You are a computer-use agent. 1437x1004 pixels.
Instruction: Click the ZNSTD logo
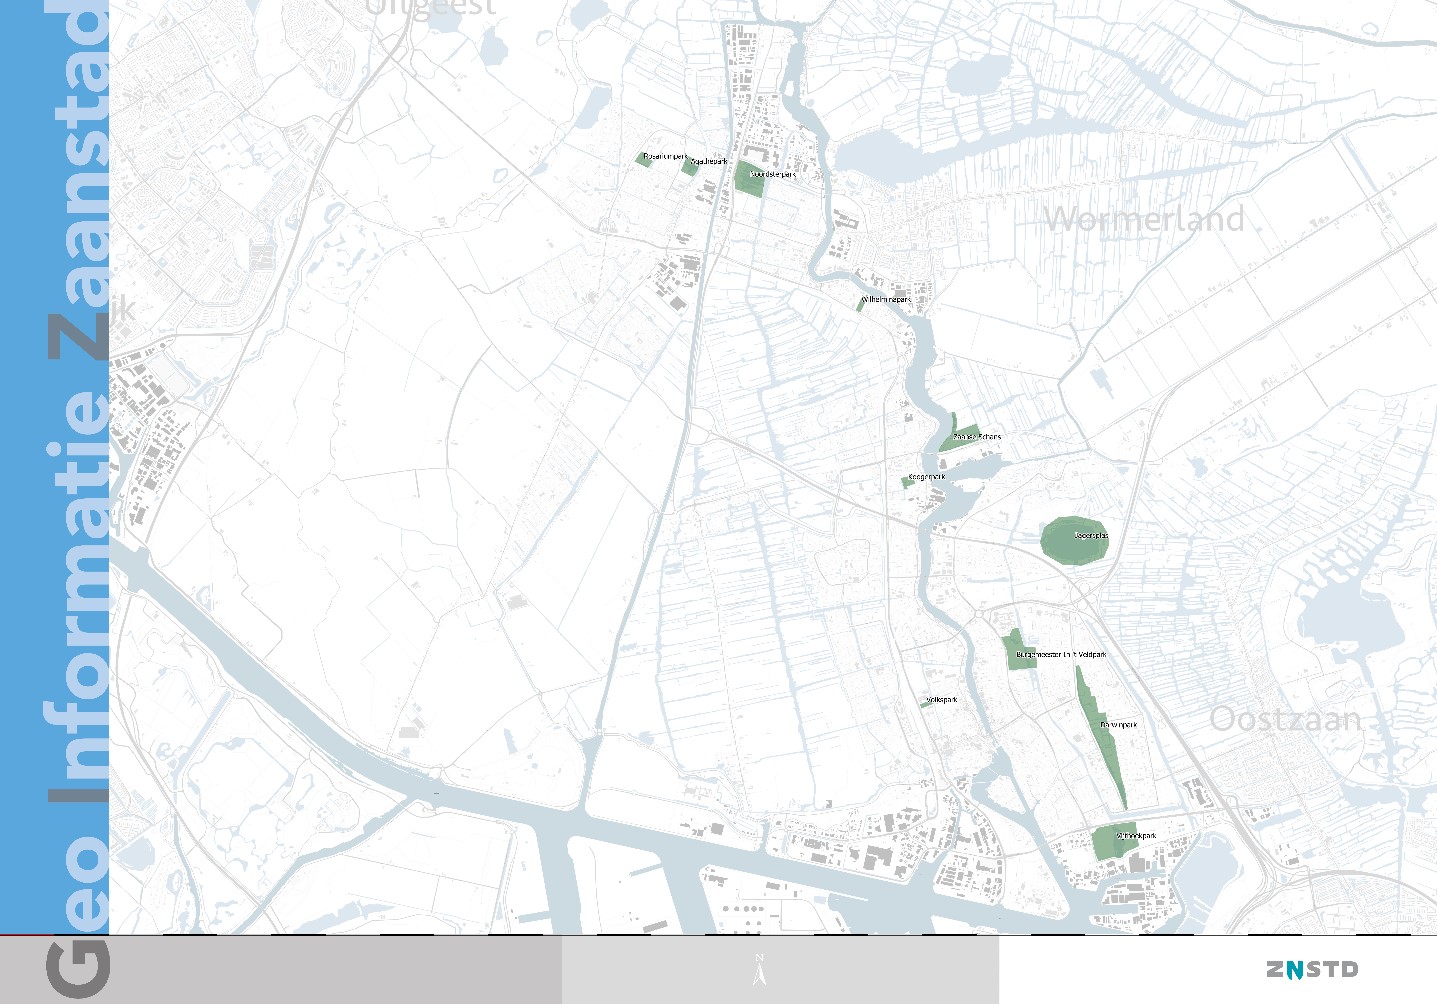pyautogui.click(x=1311, y=969)
